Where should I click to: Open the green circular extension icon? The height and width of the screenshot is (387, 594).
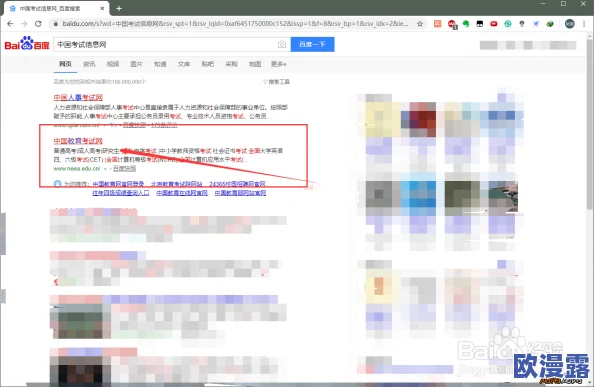(x=508, y=24)
